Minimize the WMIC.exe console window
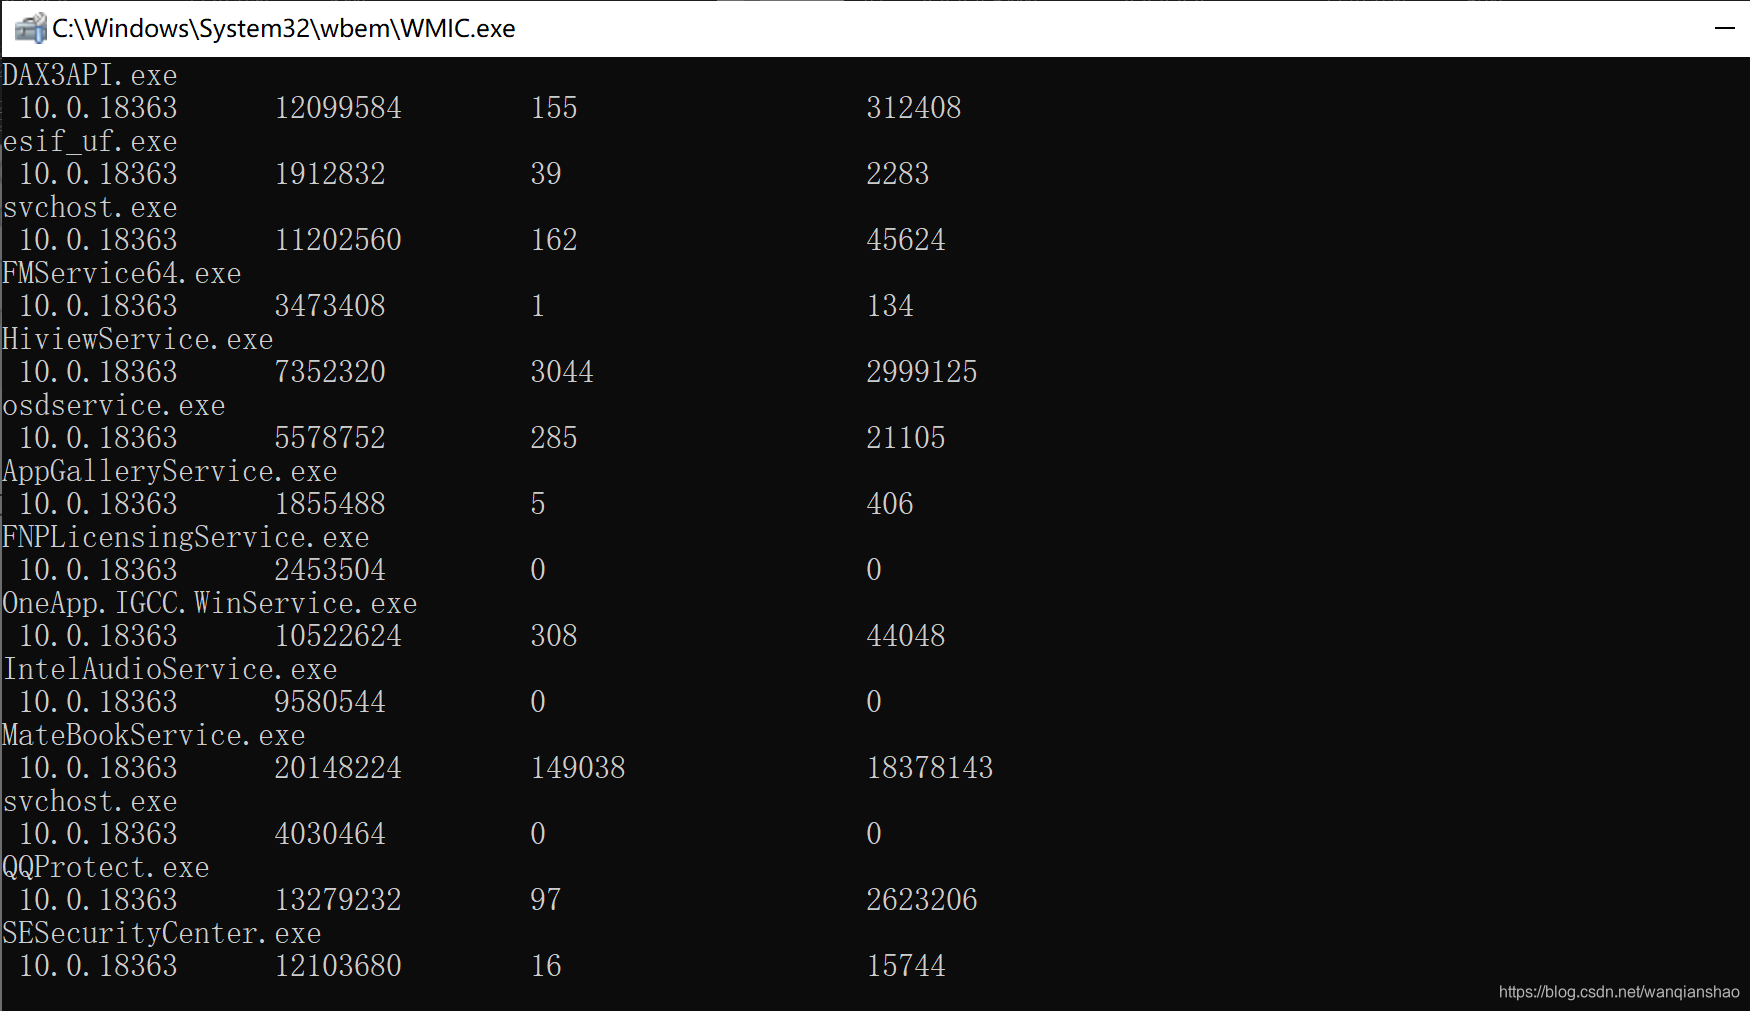This screenshot has height=1011, width=1750. (1724, 28)
